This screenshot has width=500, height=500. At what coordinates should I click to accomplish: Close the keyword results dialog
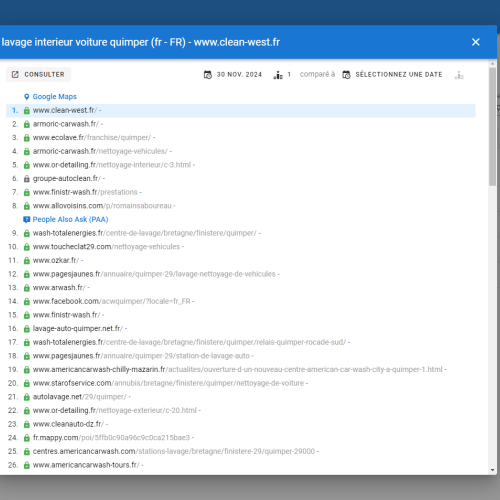tap(476, 42)
